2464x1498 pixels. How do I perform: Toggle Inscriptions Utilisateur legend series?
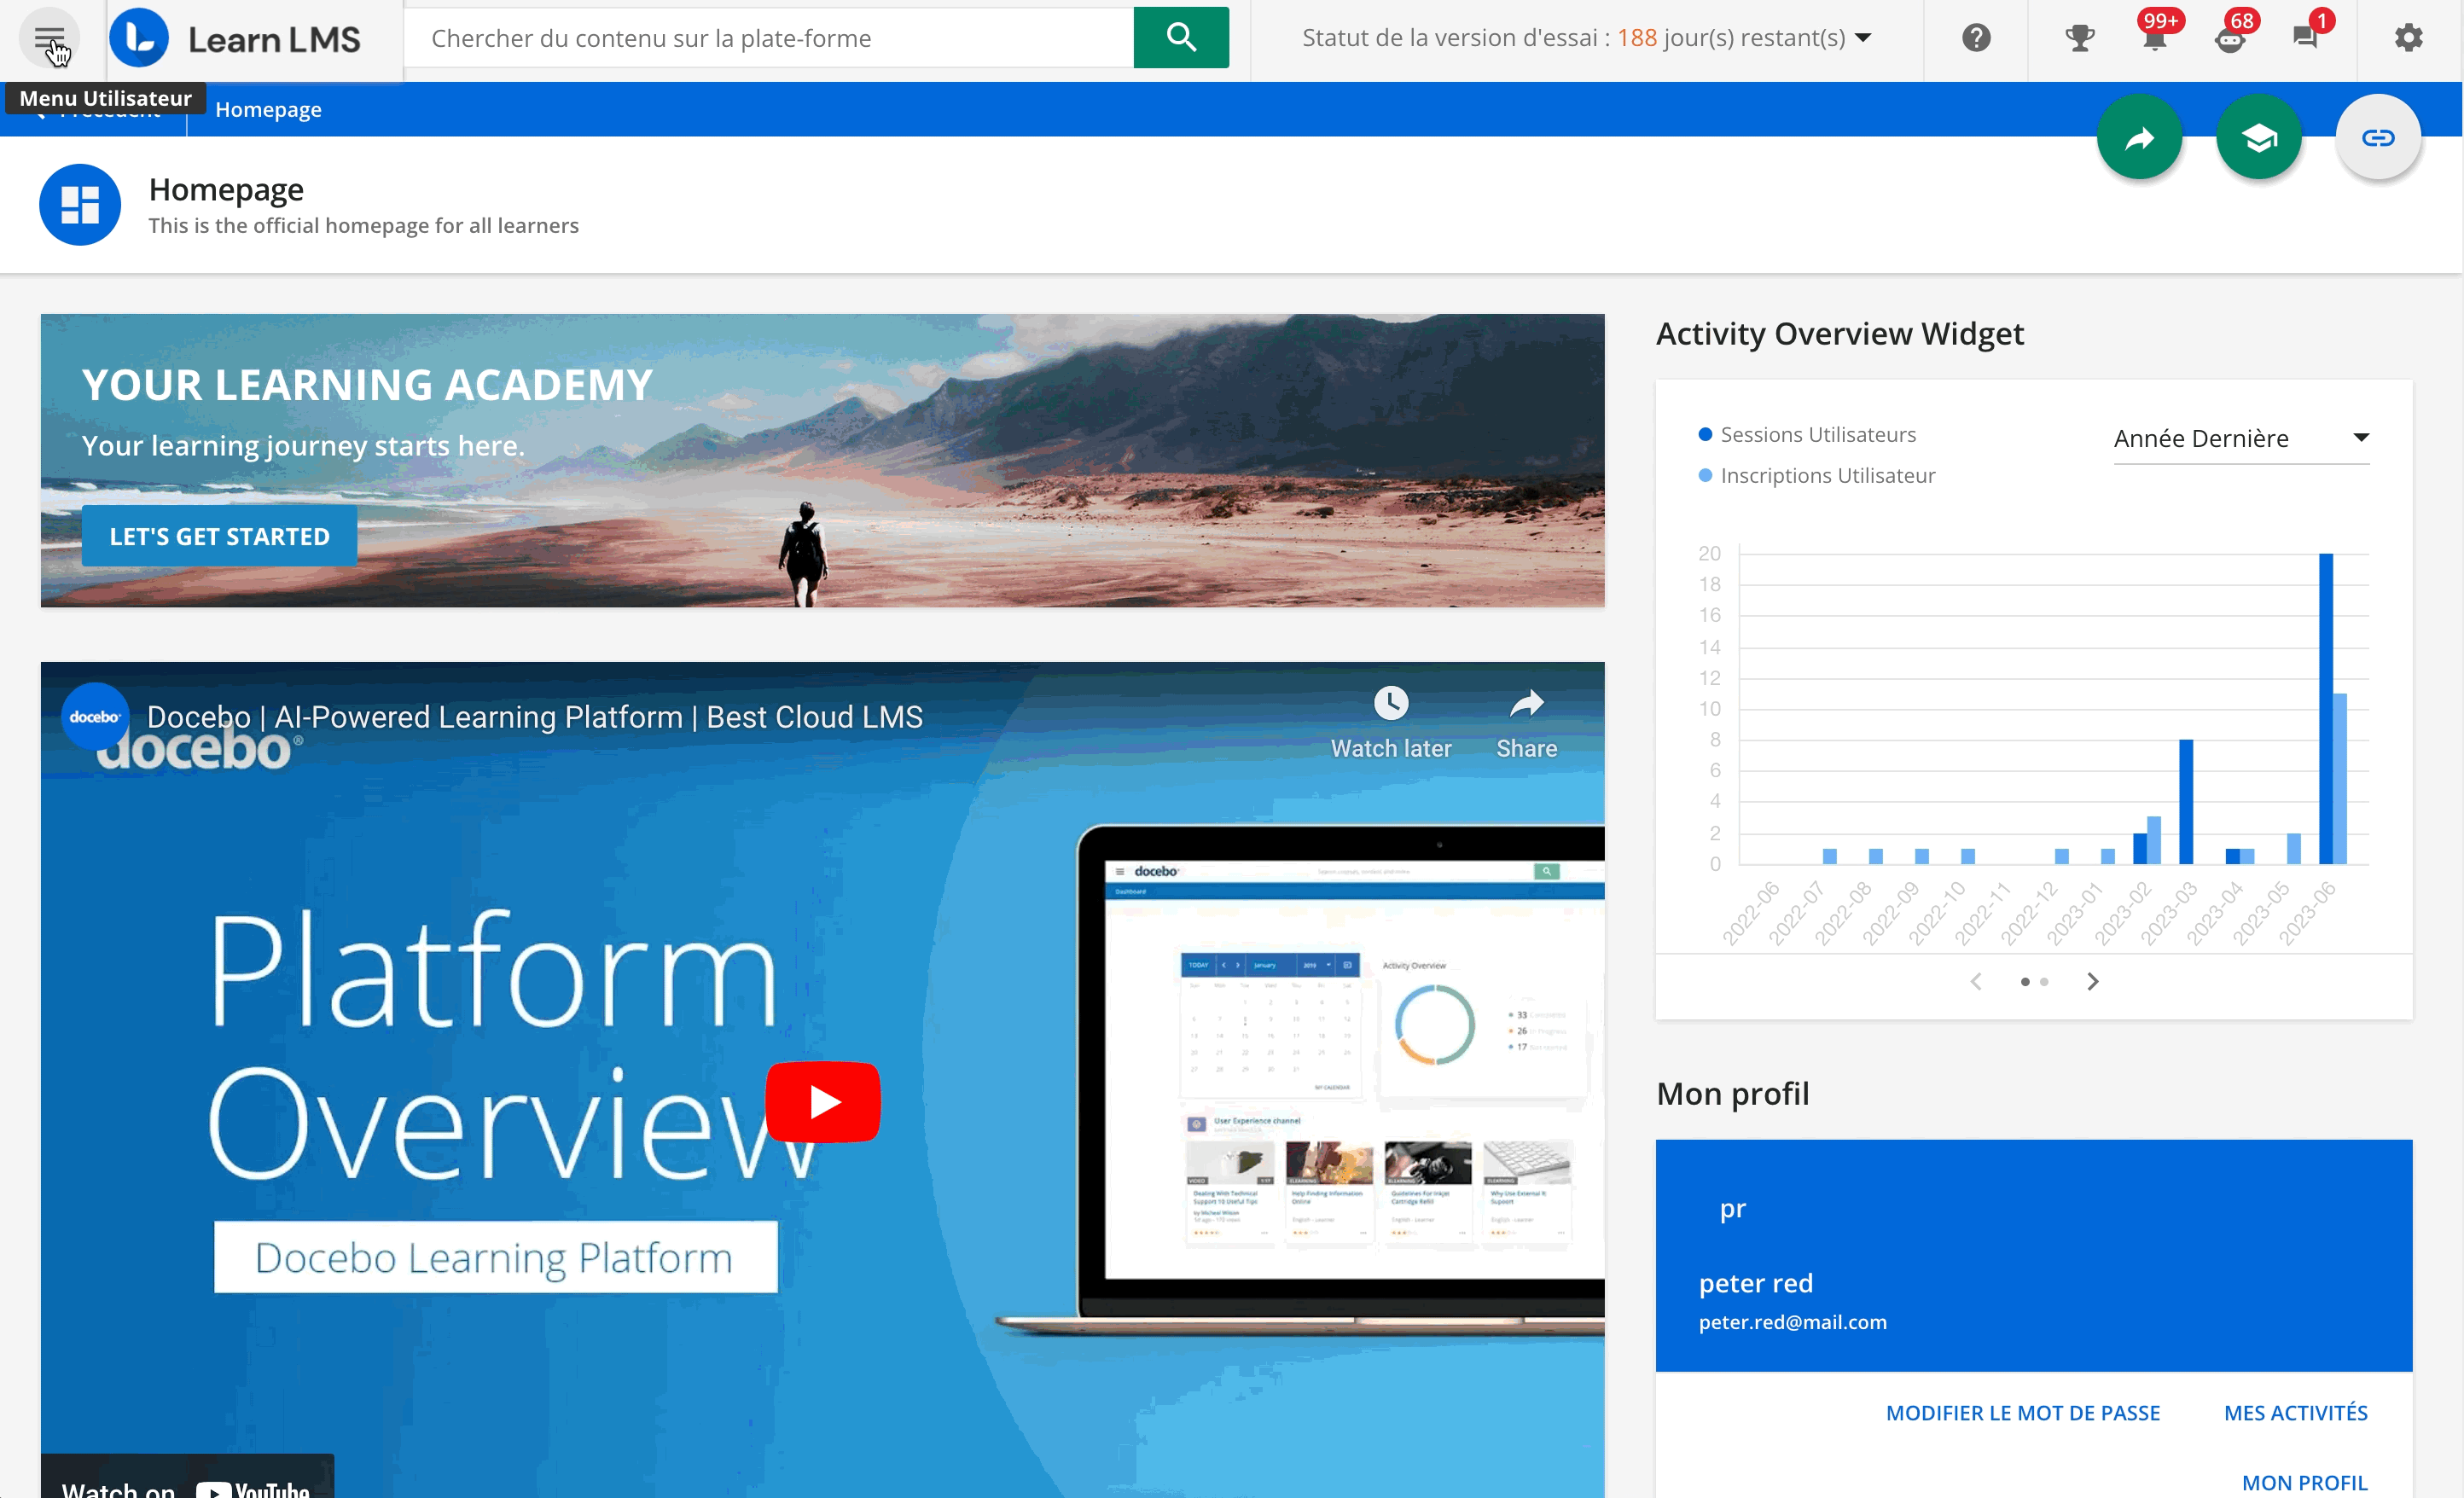pos(1826,476)
